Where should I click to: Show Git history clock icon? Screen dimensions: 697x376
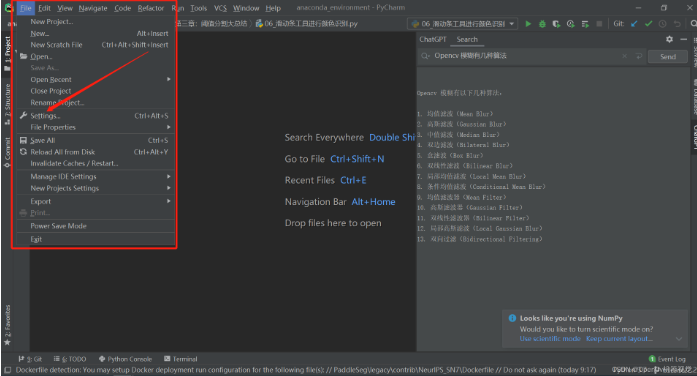(x=662, y=24)
